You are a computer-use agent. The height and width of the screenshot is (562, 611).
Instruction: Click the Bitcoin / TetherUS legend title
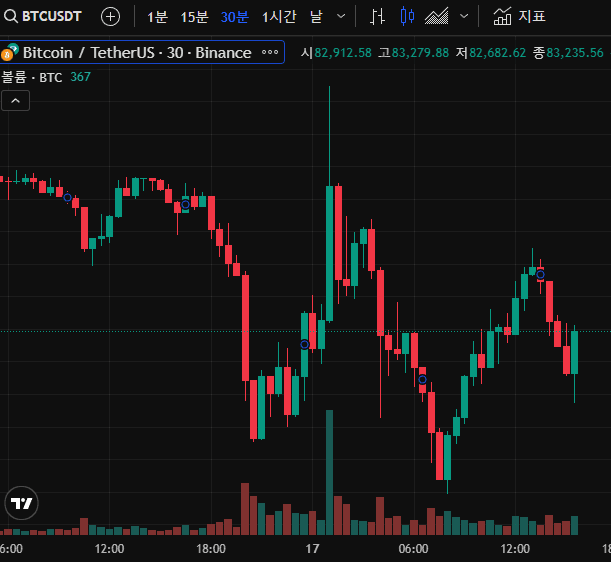pyautogui.click(x=136, y=52)
